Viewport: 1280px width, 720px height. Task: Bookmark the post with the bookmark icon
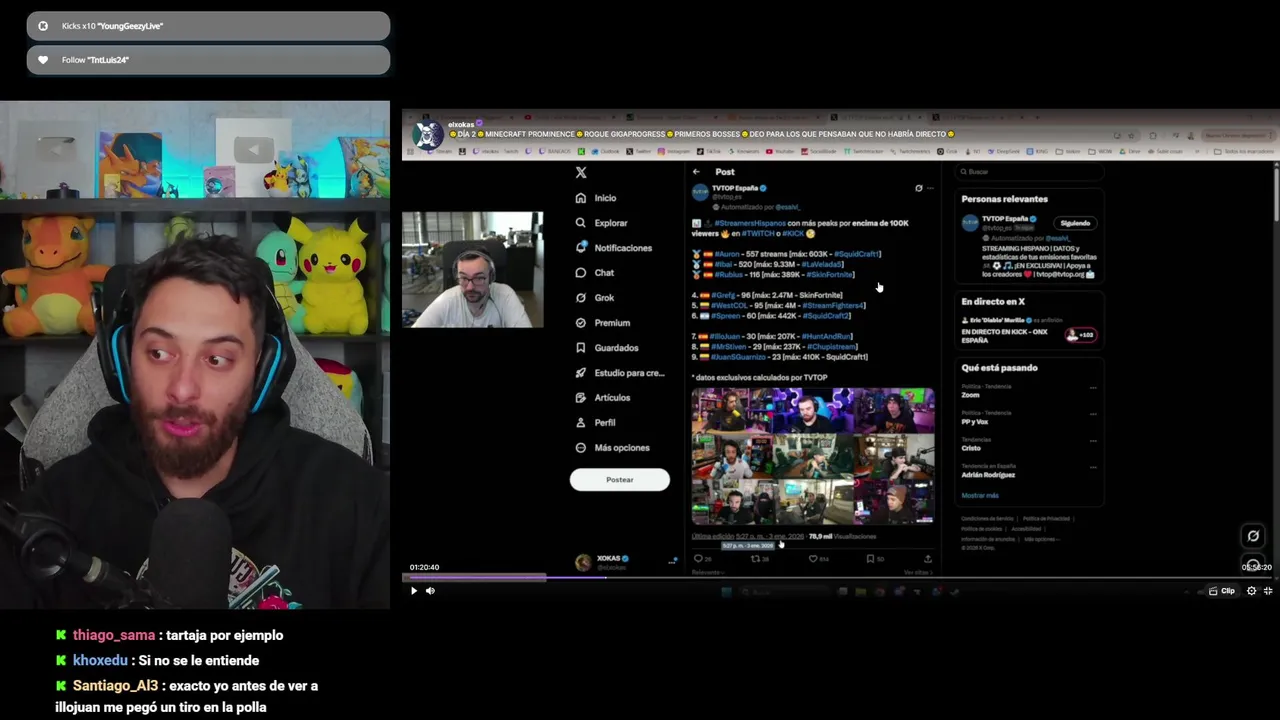pyautogui.click(x=870, y=559)
